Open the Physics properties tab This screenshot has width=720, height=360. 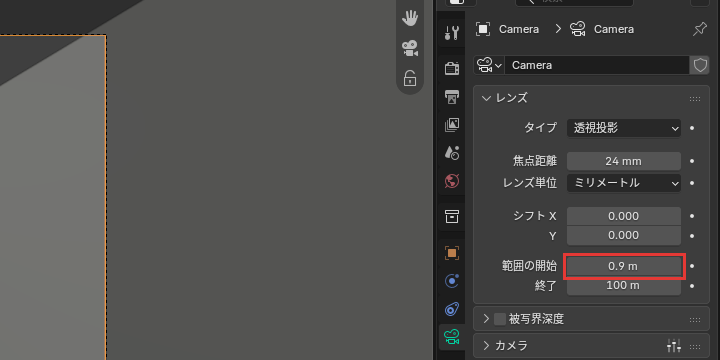(452, 281)
